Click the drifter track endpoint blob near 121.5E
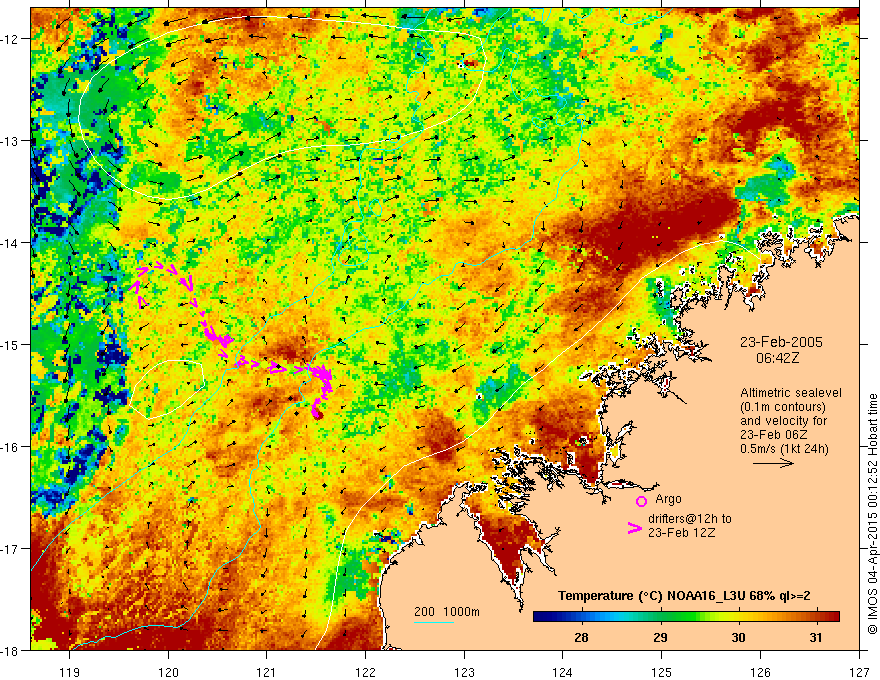Screen dimensions: 880x680 point(317,414)
